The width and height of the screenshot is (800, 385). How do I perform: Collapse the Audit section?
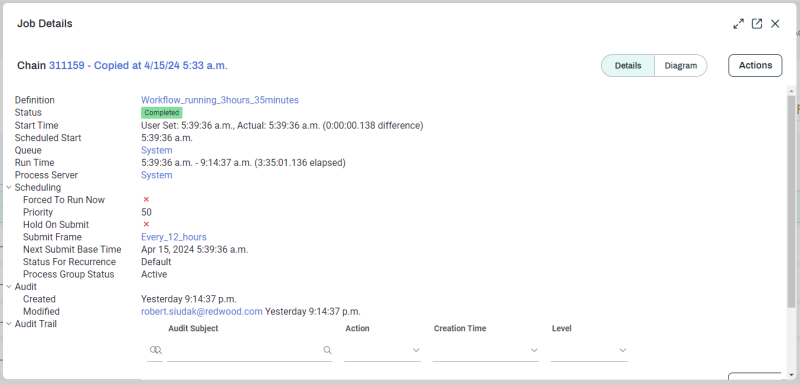click(x=9, y=287)
